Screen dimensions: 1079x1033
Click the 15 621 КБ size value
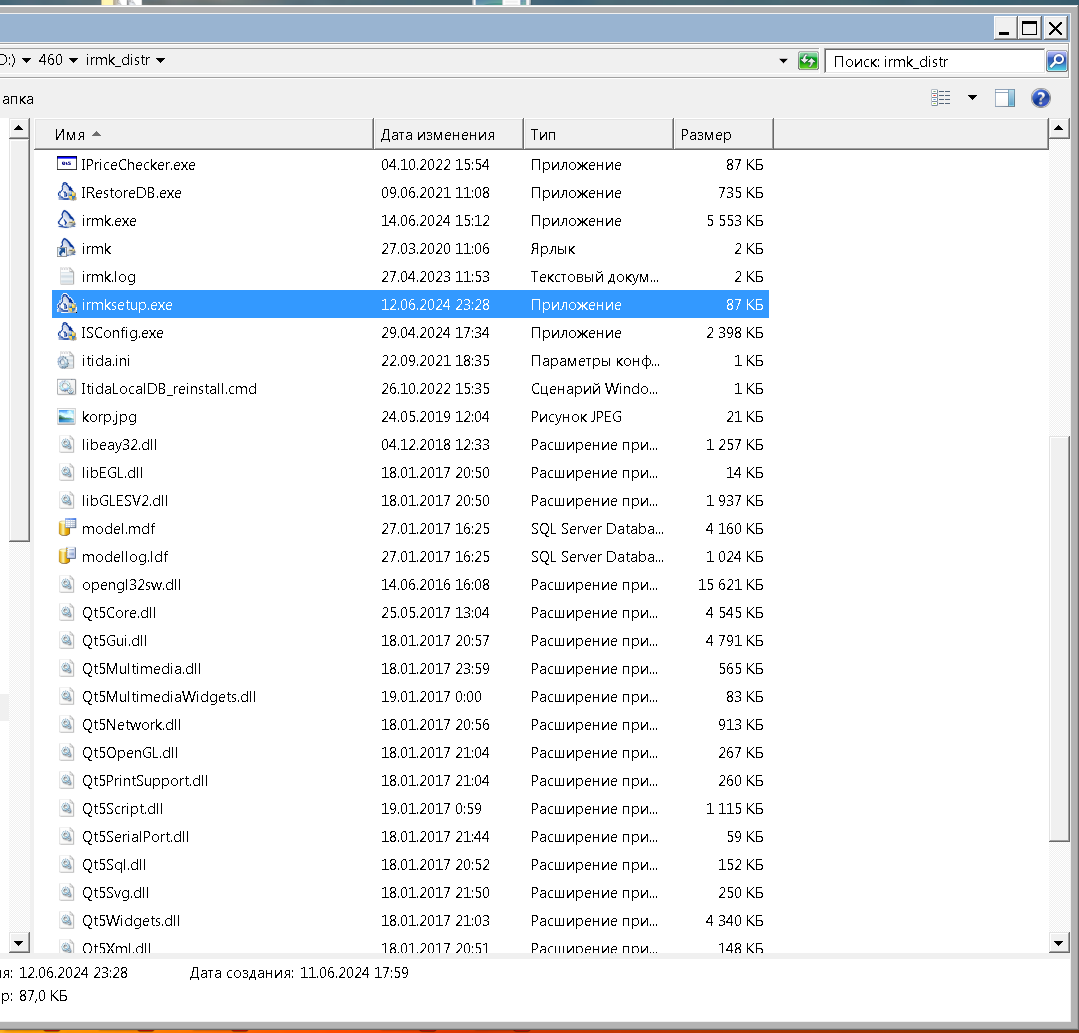pos(730,584)
